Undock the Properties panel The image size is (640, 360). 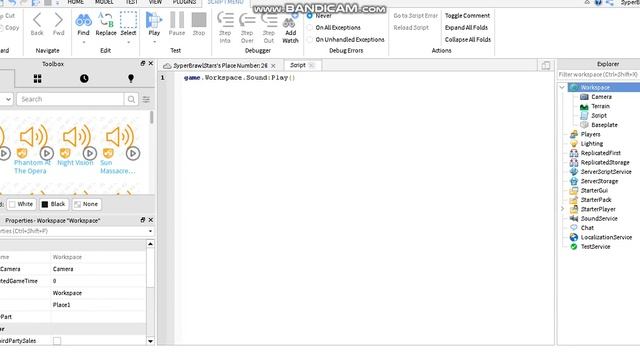pyautogui.click(x=142, y=220)
